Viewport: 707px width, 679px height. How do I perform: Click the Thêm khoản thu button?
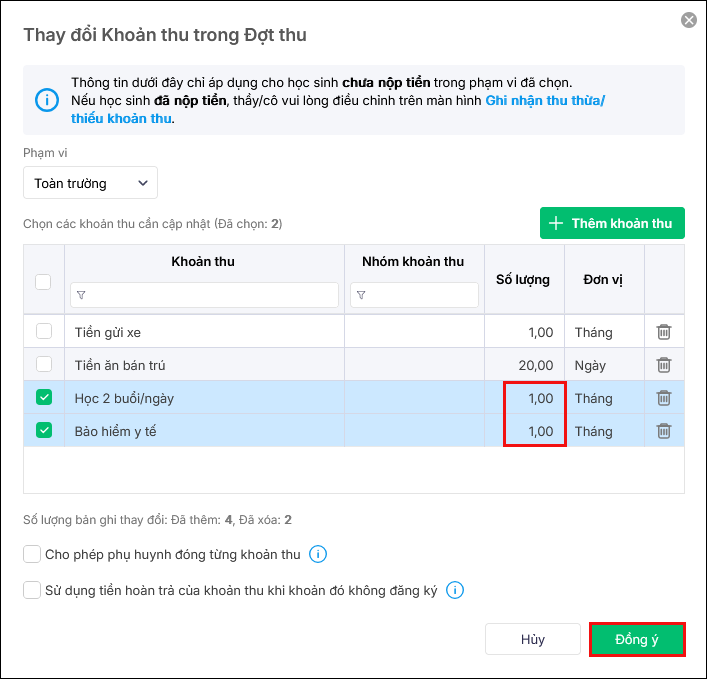[612, 223]
